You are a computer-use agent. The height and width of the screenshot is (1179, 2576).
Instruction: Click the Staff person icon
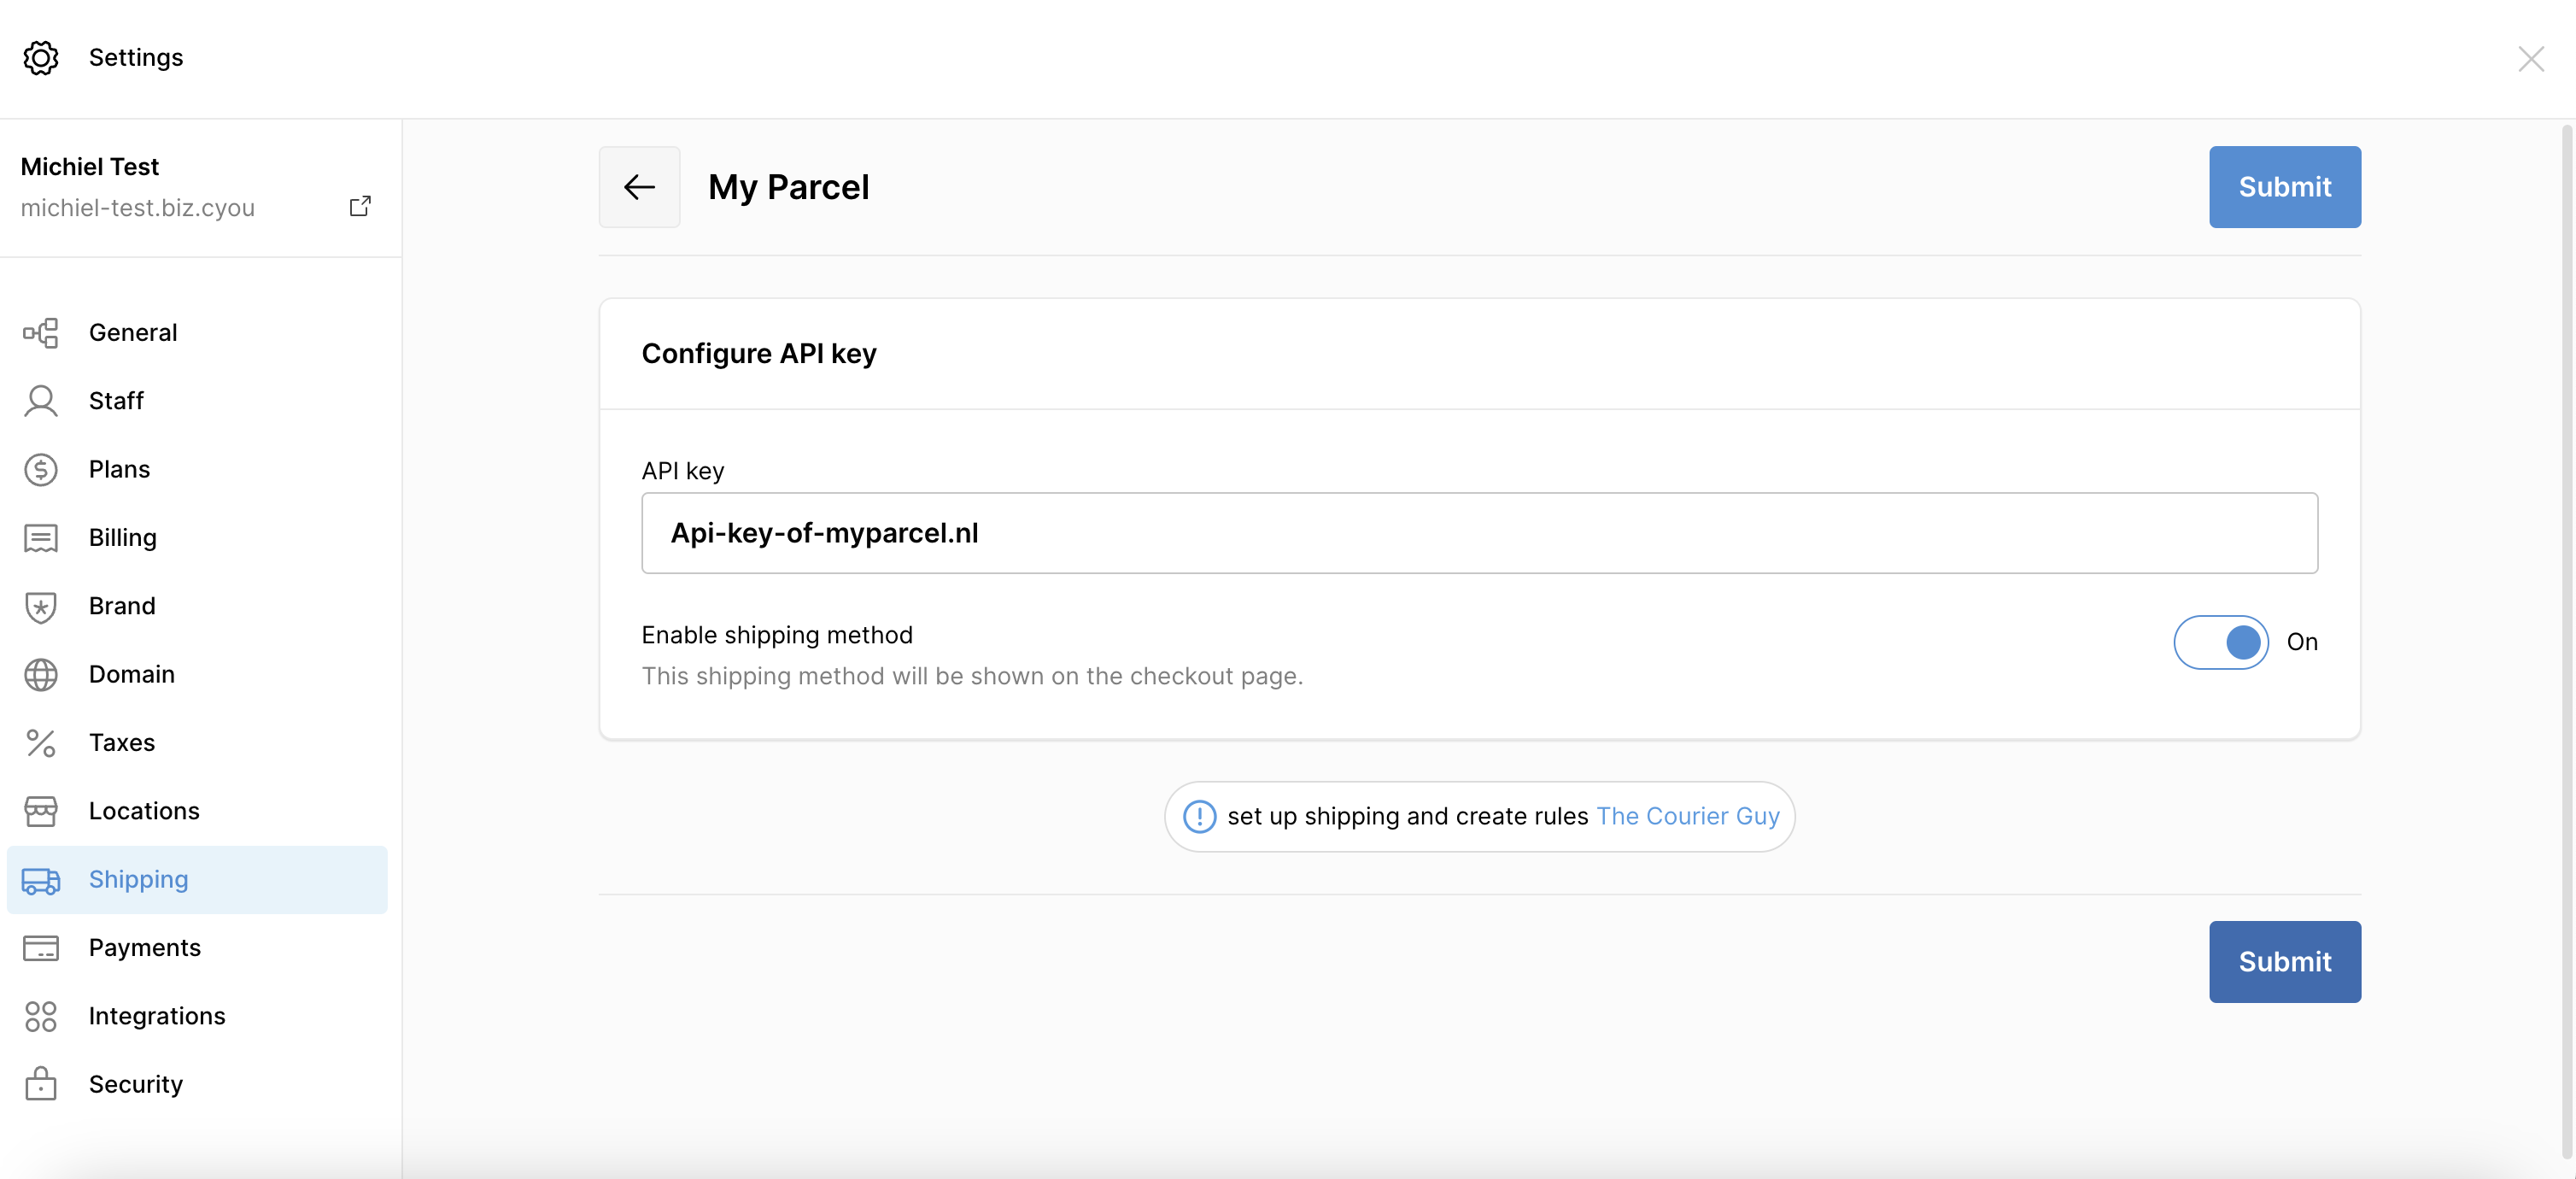[41, 401]
